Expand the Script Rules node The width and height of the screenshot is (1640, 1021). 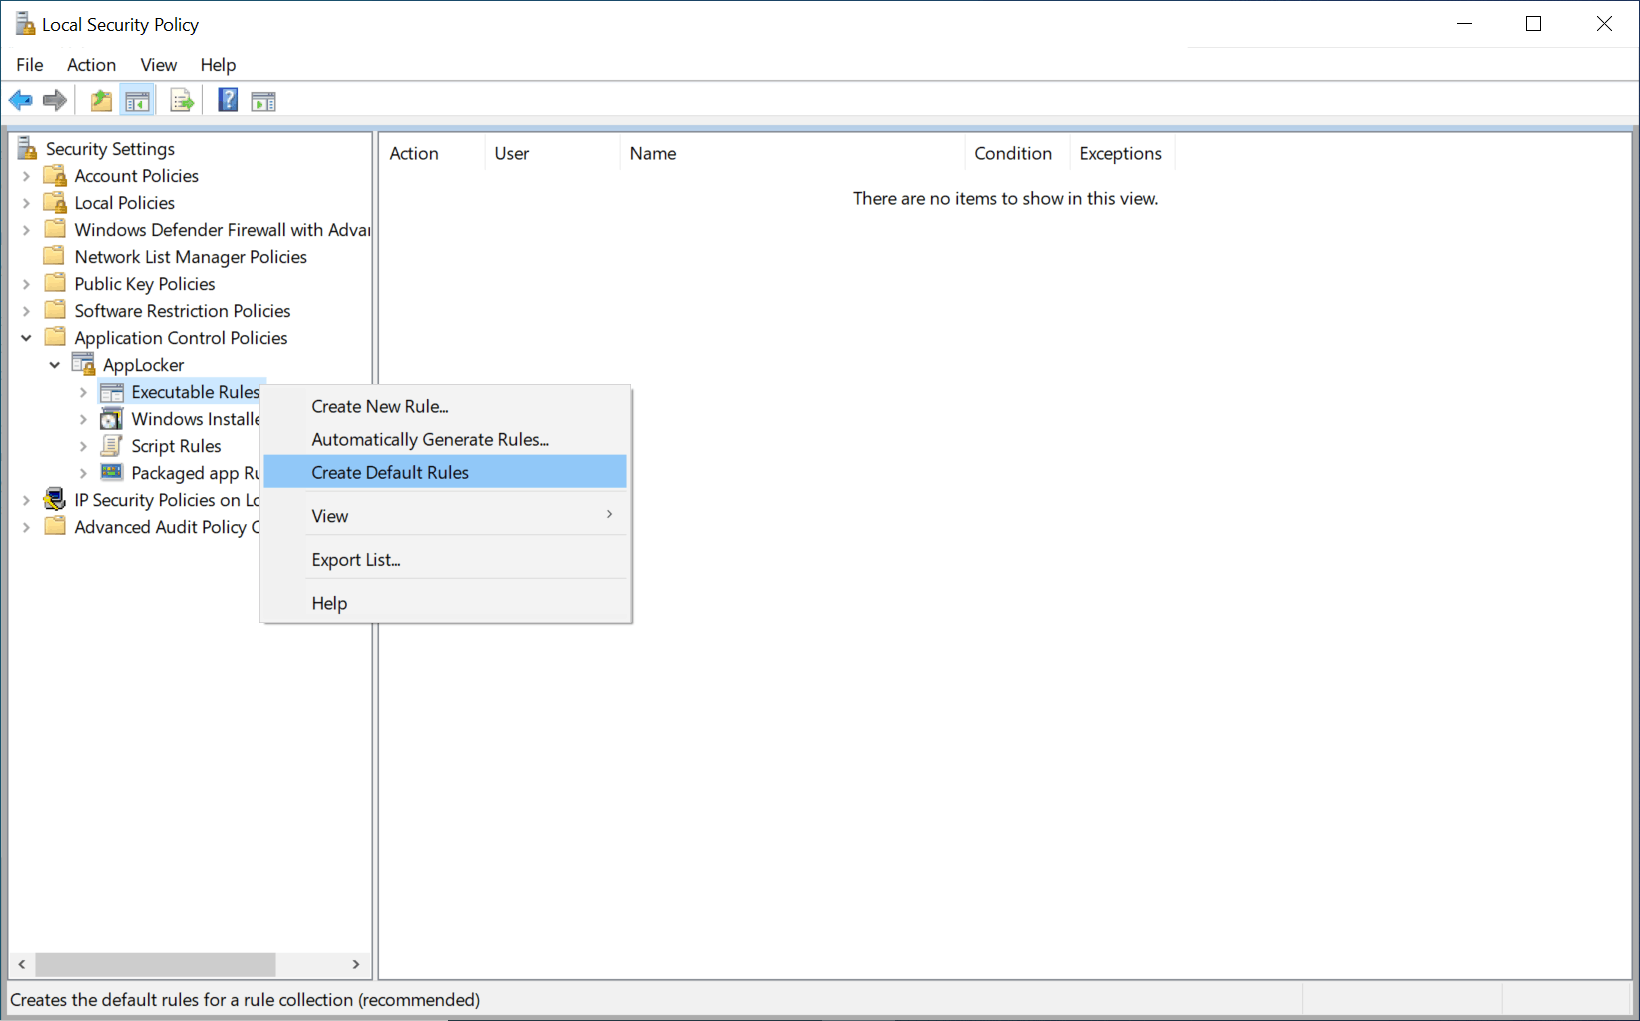83,445
